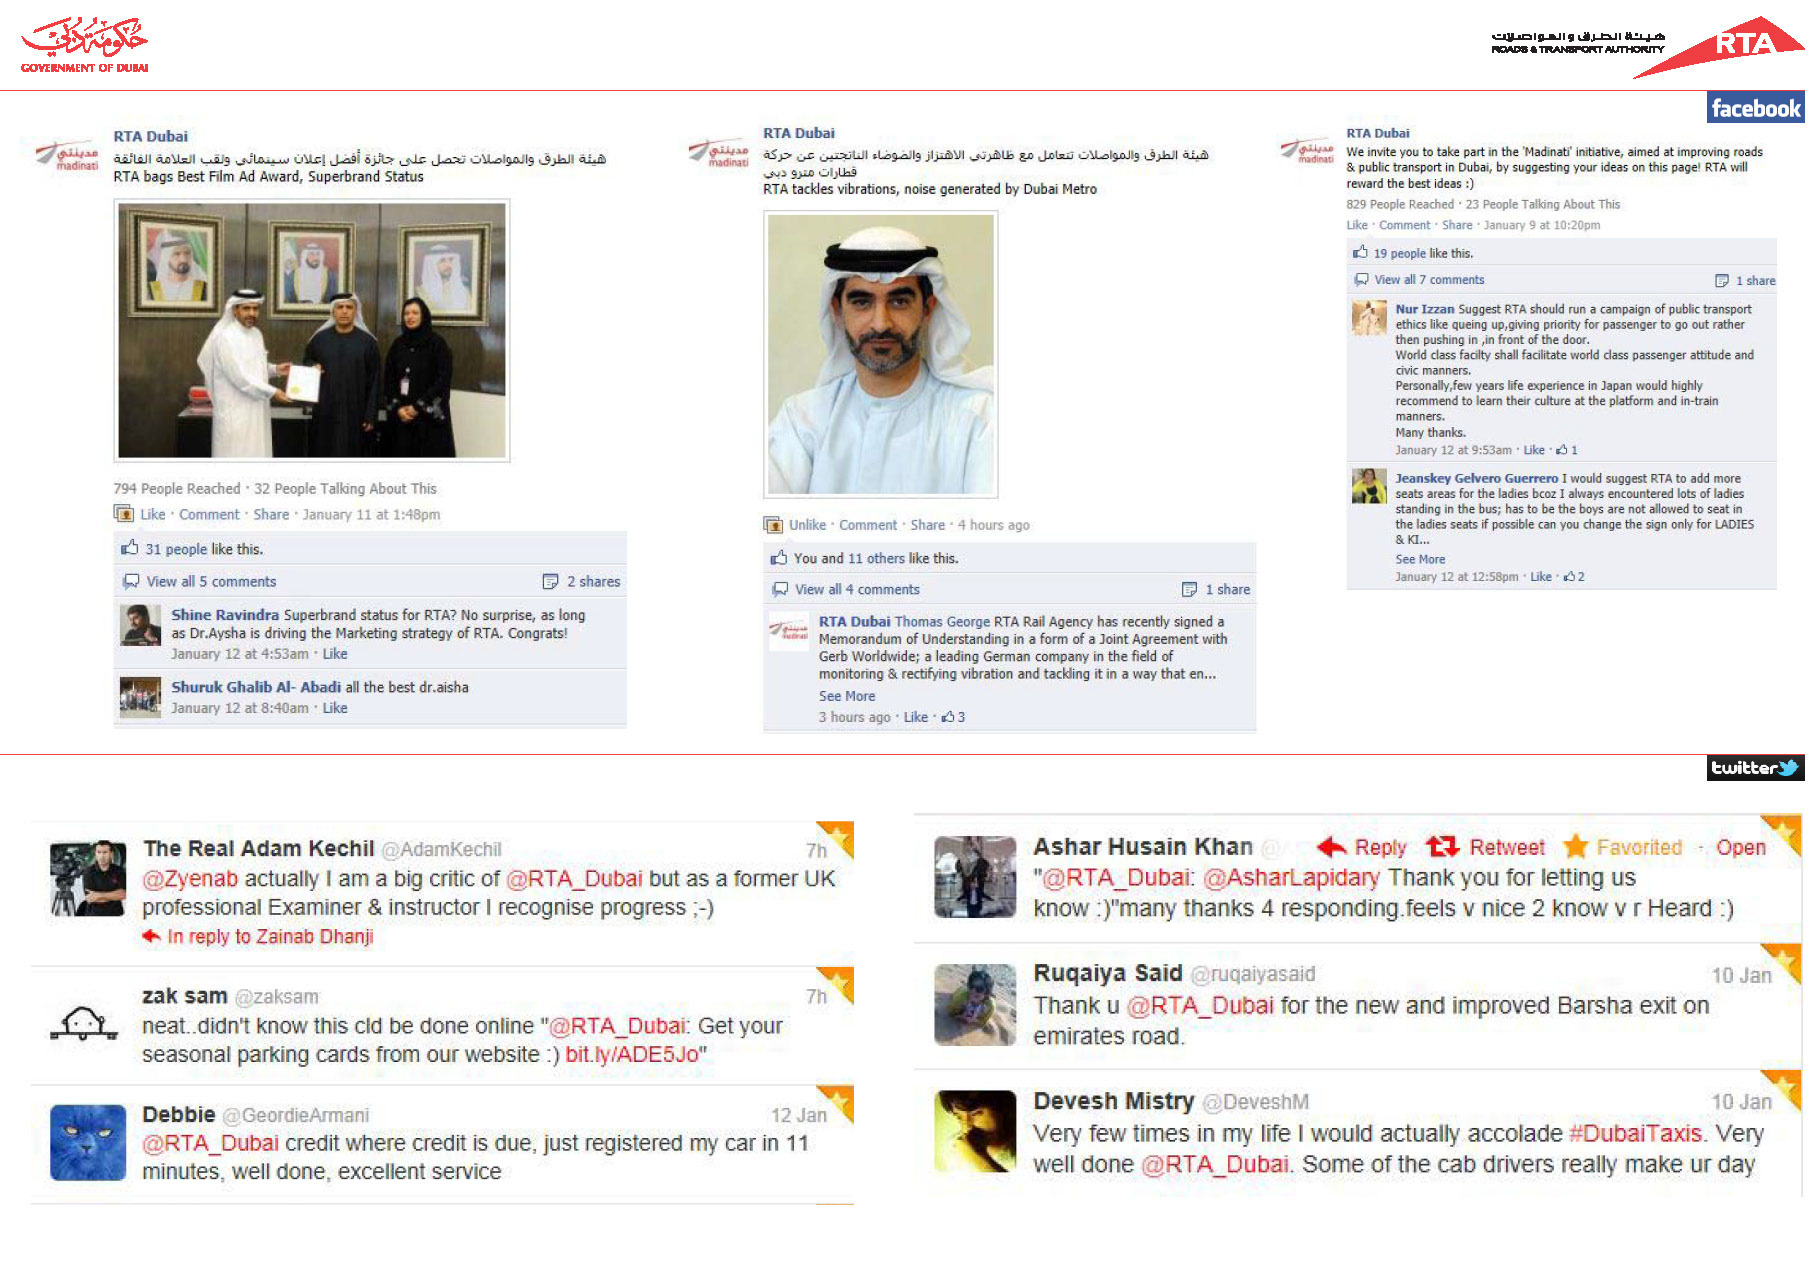Screen dimensions: 1819x1287
Task: Share the Dubai Metro vibrations post
Action: pyautogui.click(x=927, y=525)
